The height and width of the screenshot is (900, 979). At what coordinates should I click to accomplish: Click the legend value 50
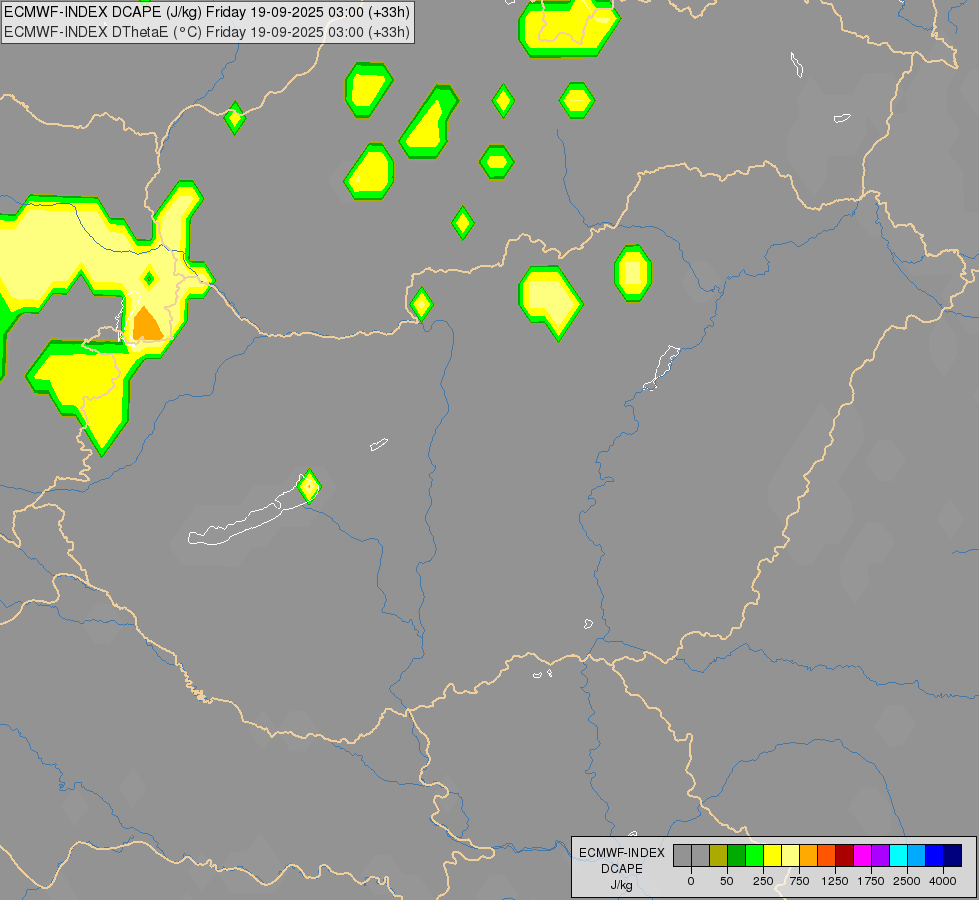[x=727, y=881]
